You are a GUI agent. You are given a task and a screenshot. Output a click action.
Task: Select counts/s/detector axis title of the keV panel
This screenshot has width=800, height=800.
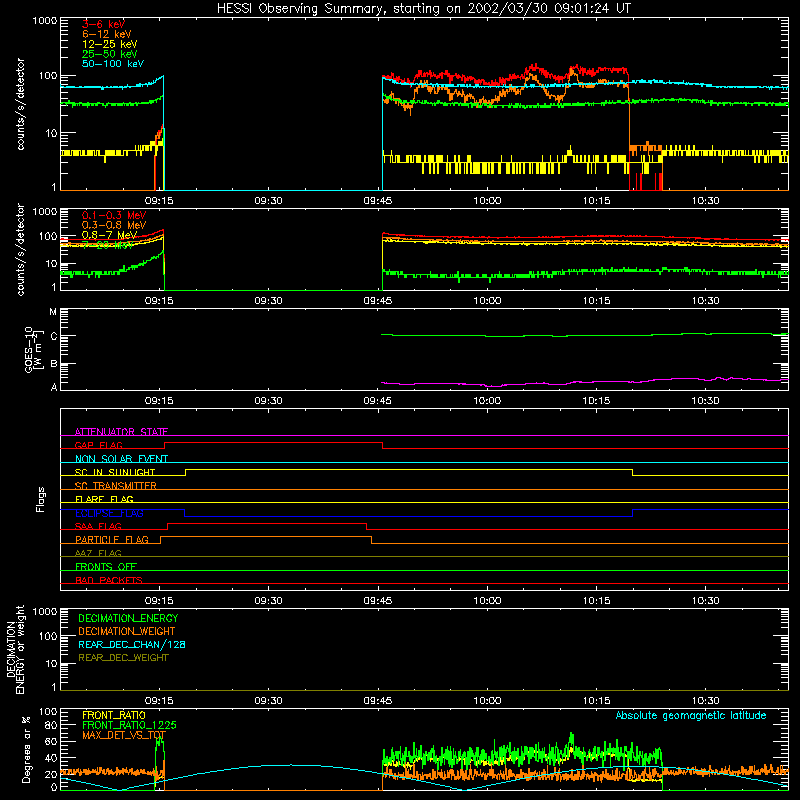click(20, 104)
